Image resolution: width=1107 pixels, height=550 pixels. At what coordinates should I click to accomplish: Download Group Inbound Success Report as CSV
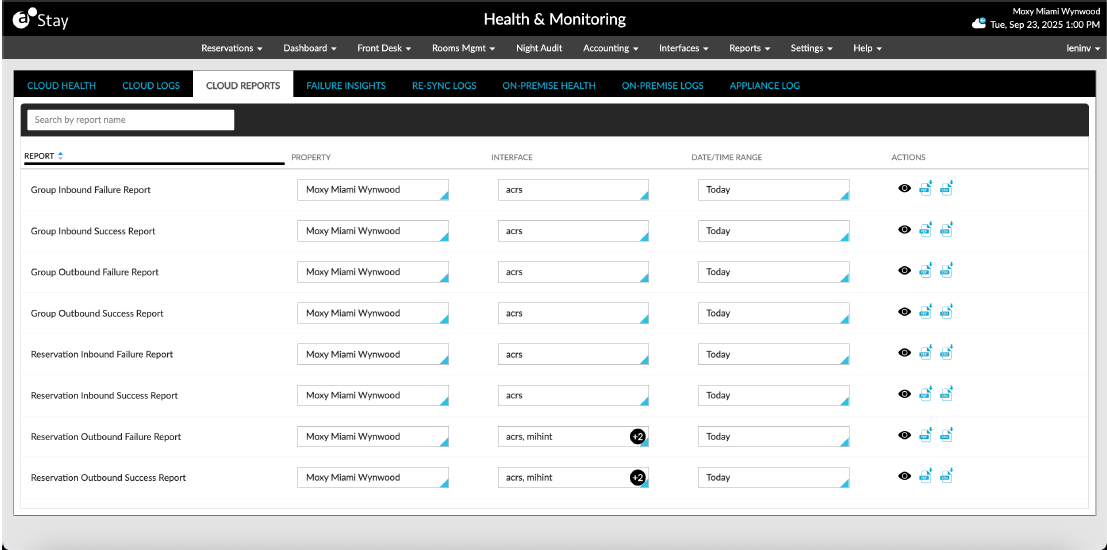pyautogui.click(x=947, y=229)
